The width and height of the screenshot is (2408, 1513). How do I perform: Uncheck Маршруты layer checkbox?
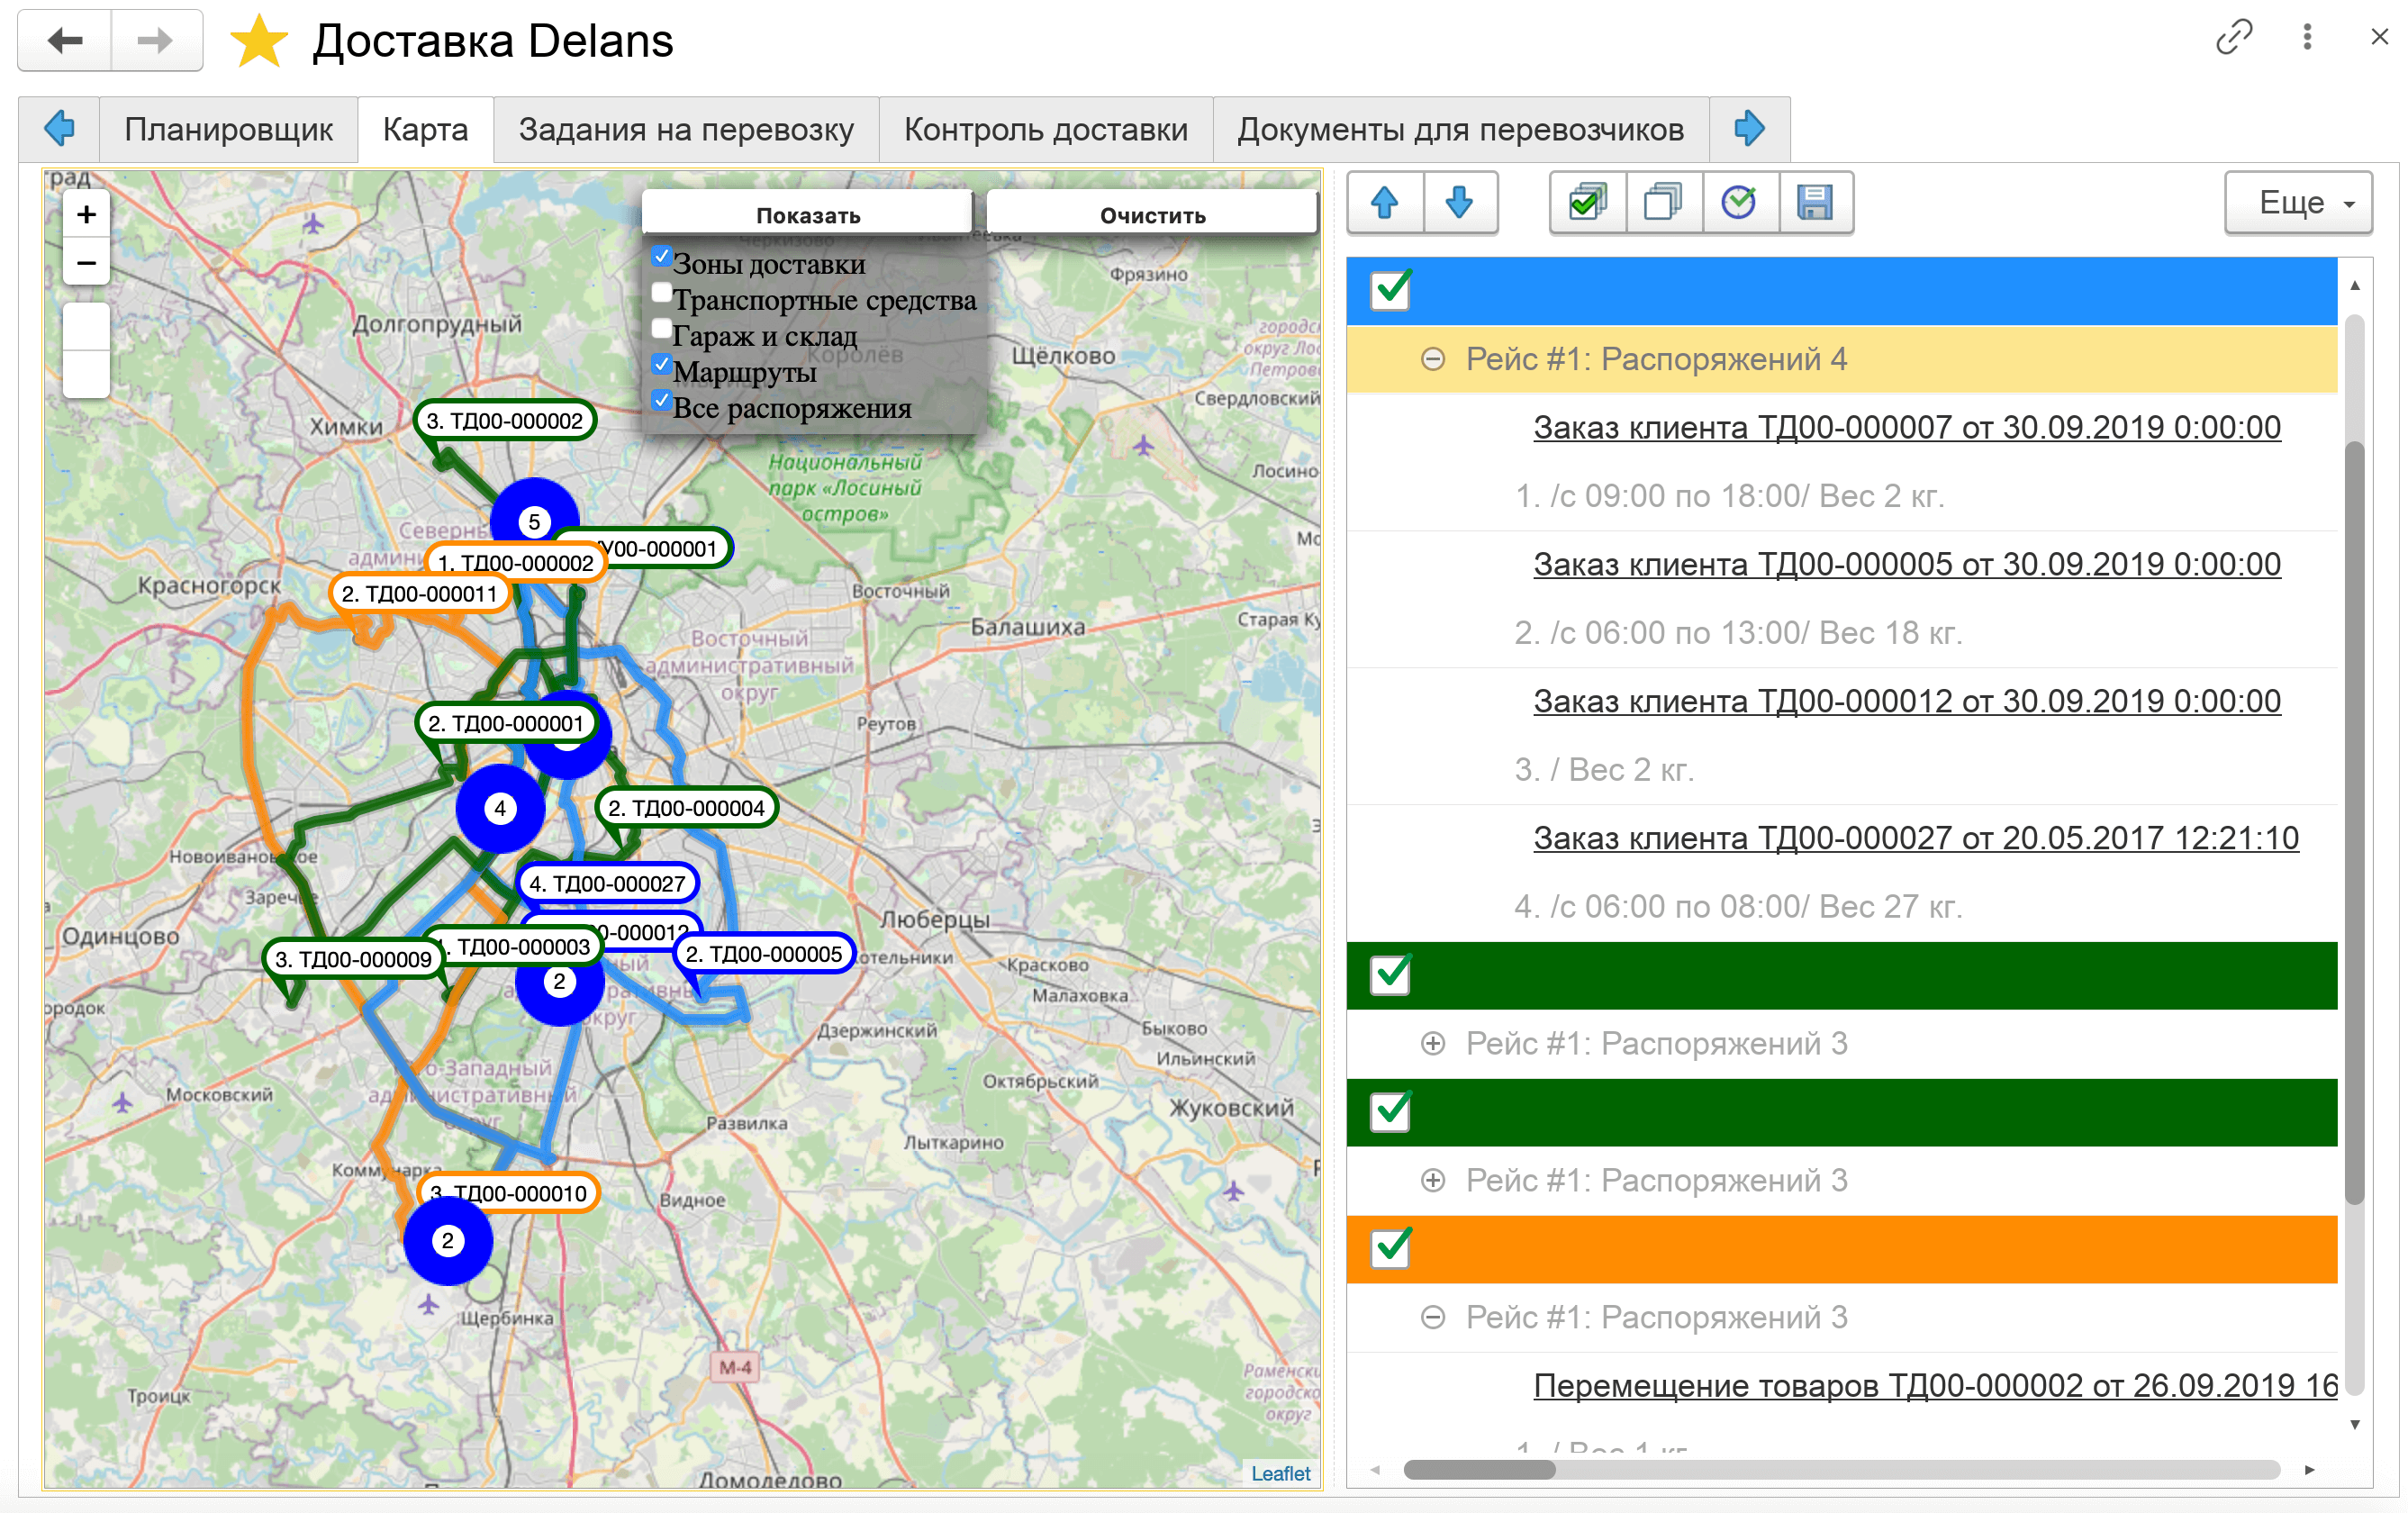pyautogui.click(x=661, y=365)
